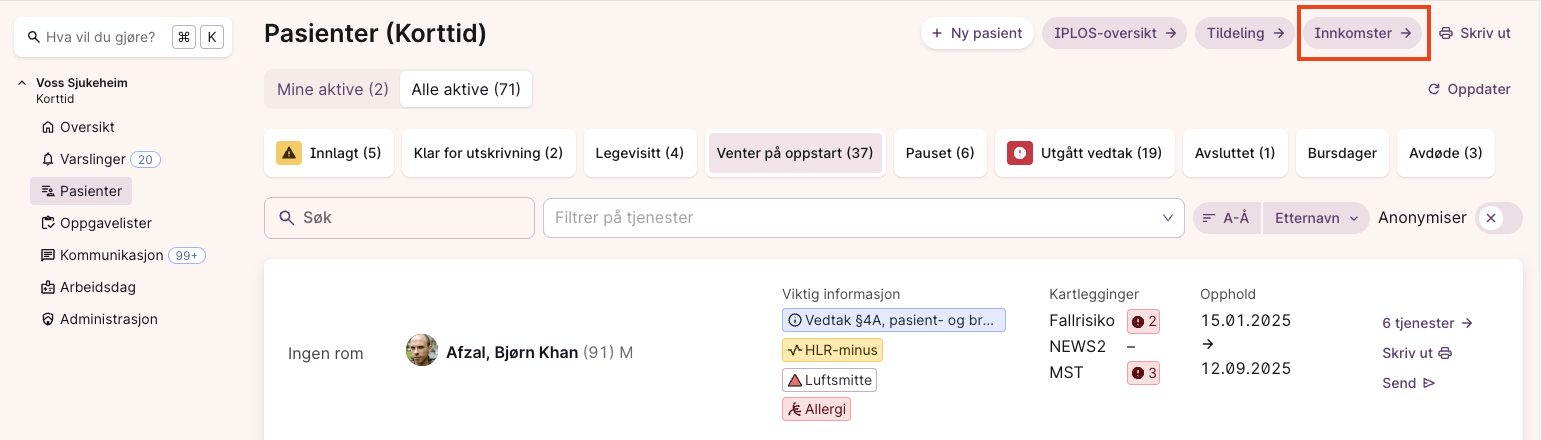Click the Søk search field
Screen dimensions: 1541x440
click(400, 218)
